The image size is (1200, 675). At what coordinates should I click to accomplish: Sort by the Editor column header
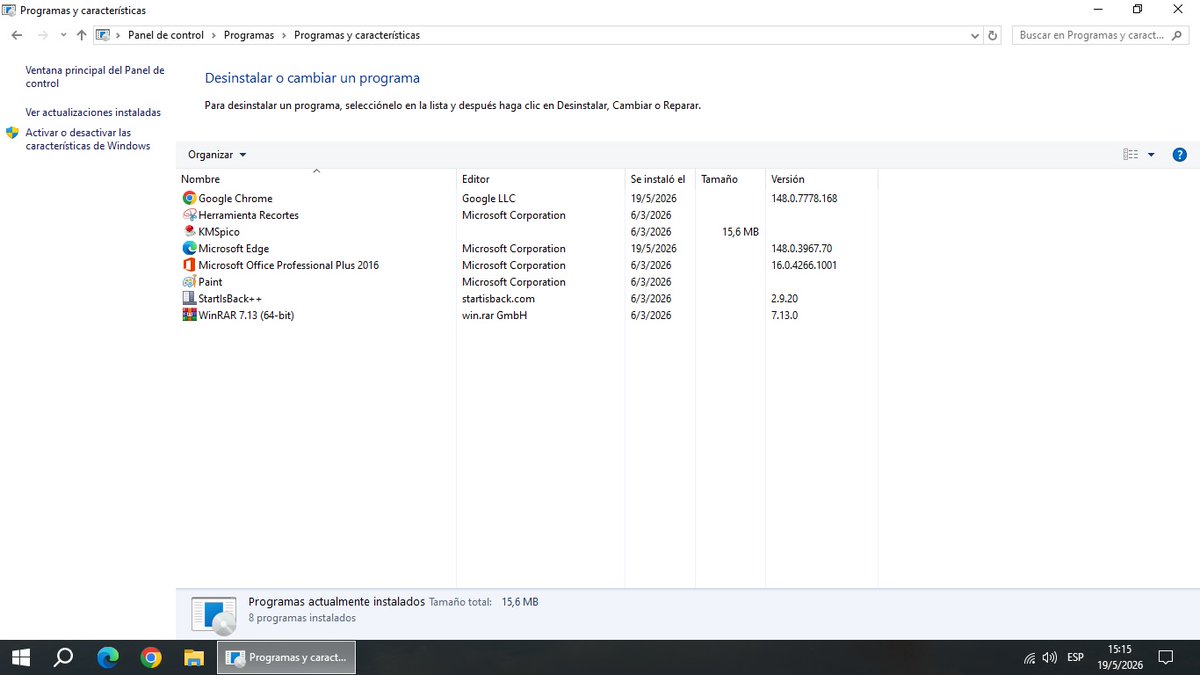pyautogui.click(x=541, y=179)
